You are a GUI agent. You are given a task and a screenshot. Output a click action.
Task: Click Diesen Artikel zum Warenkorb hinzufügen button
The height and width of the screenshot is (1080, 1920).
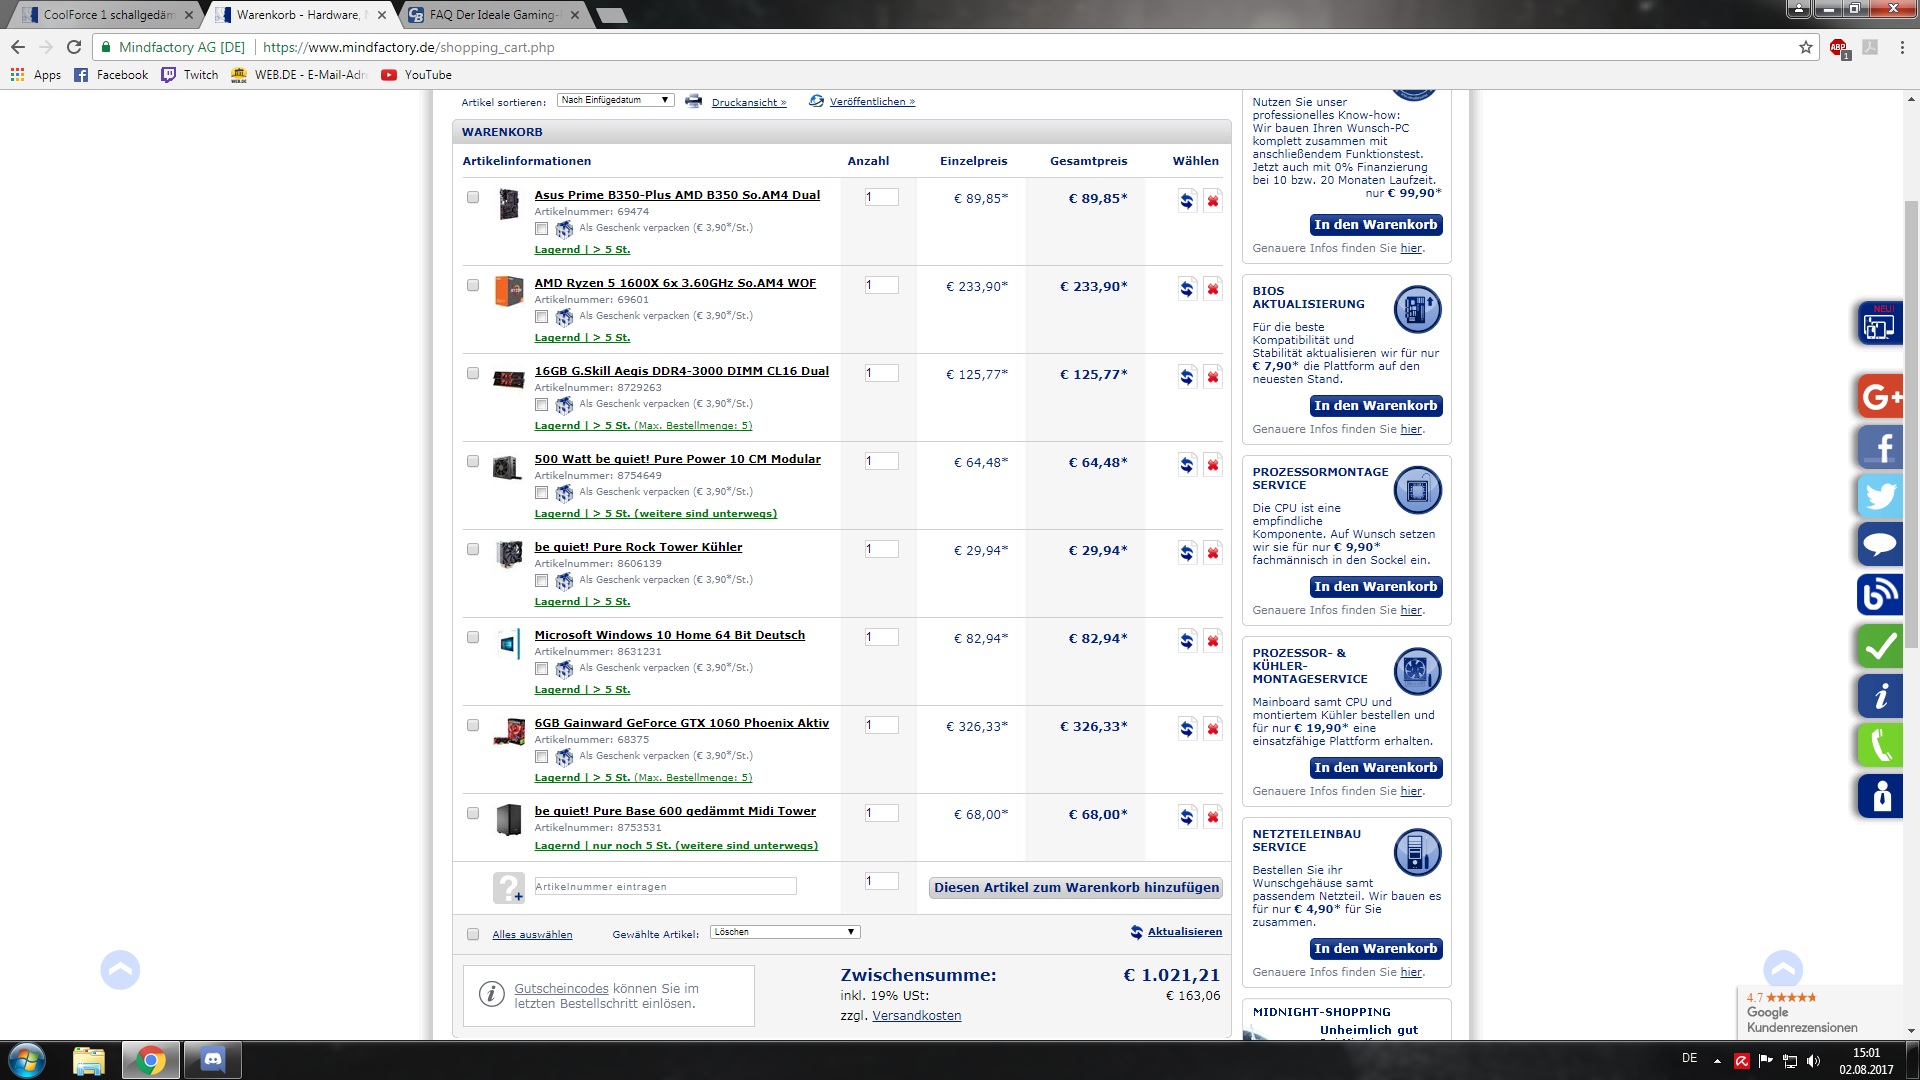point(1076,888)
